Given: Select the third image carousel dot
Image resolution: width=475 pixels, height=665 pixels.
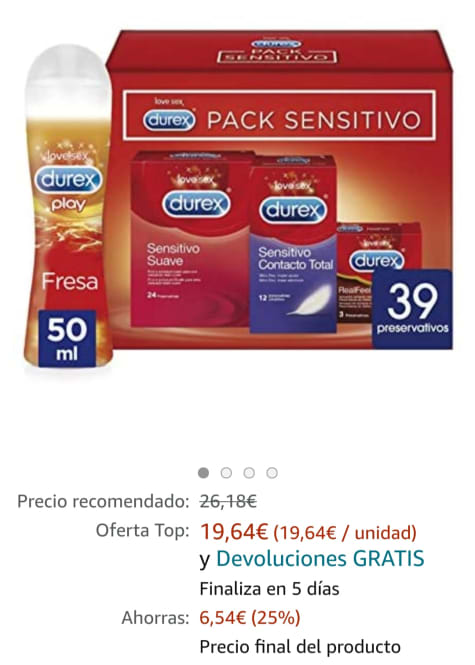Looking at the screenshot, I should point(249,472).
